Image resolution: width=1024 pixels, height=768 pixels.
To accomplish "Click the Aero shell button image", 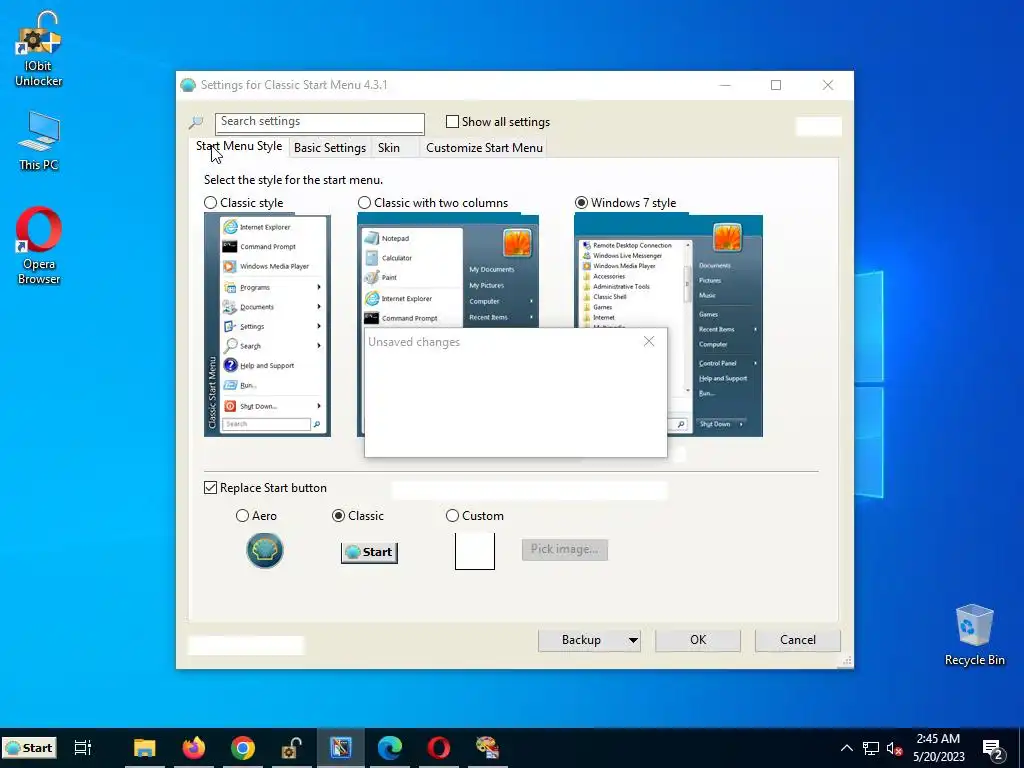I will click(x=264, y=551).
